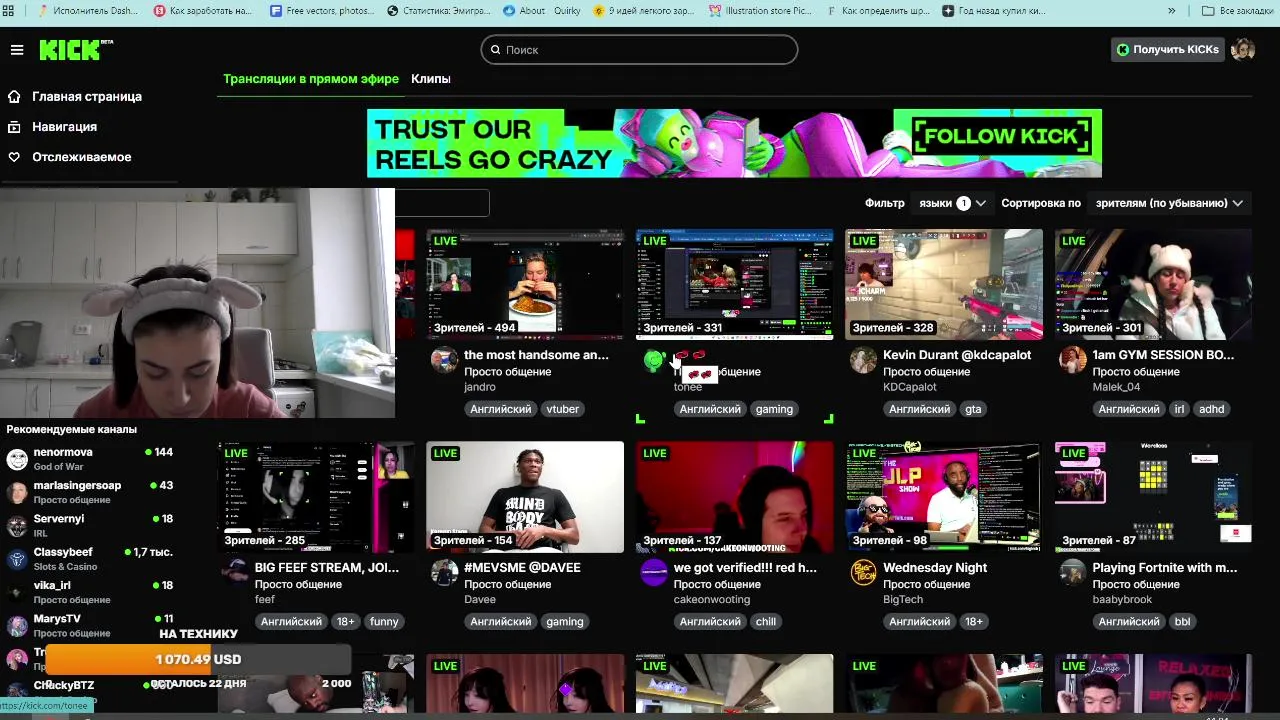The image size is (1280, 720).
Task: Open the browser bookmarks overflow chevron
Action: [x=1171, y=11]
